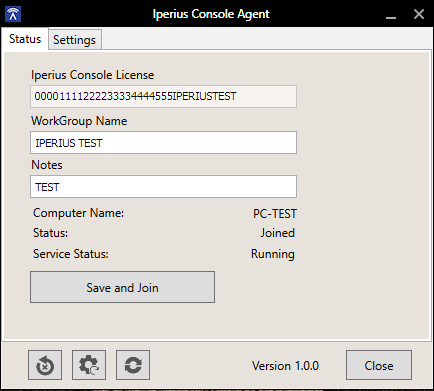Click the Status: label in the details rows

point(50,233)
